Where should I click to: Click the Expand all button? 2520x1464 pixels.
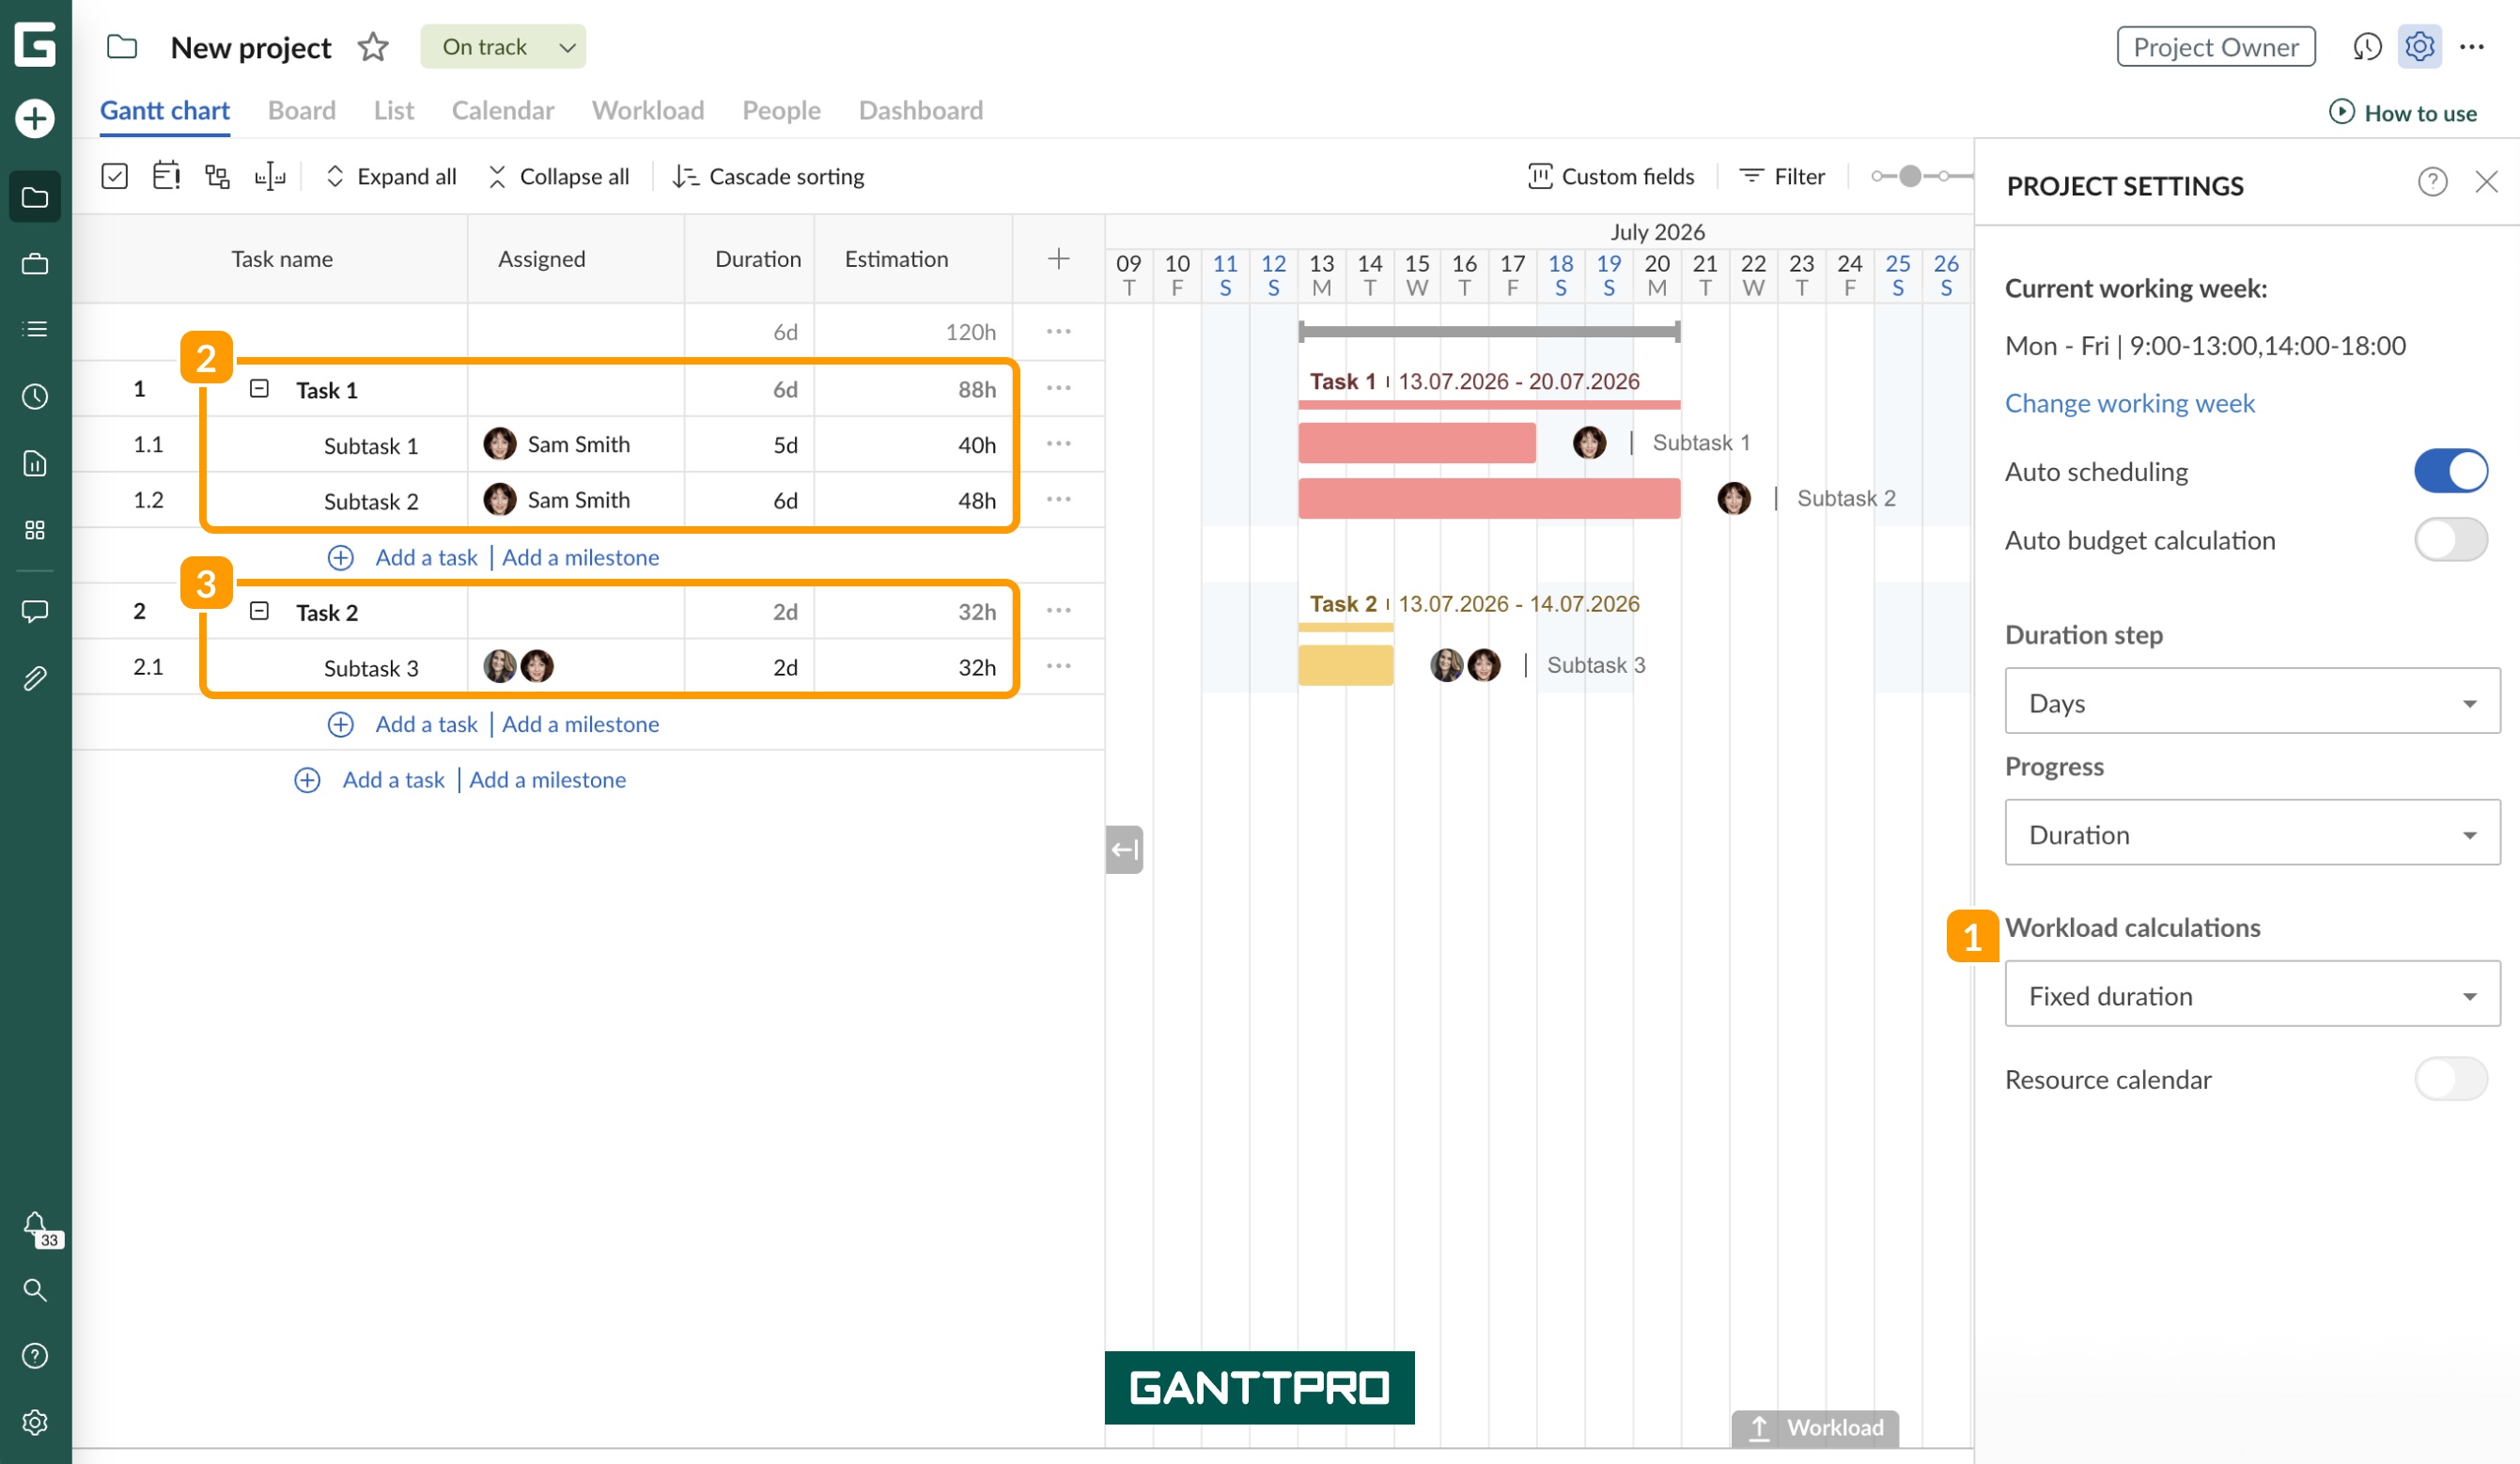click(391, 176)
